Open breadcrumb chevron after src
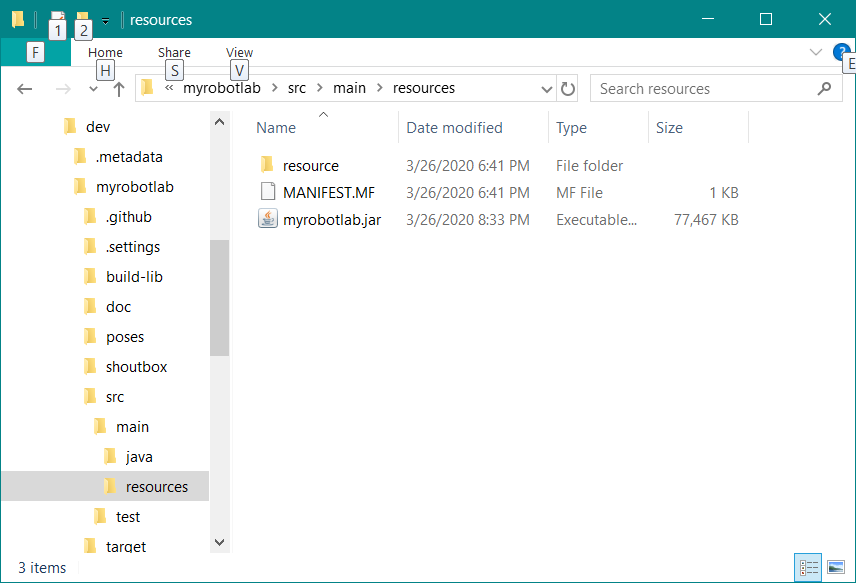Image resolution: width=856 pixels, height=583 pixels. click(x=320, y=88)
